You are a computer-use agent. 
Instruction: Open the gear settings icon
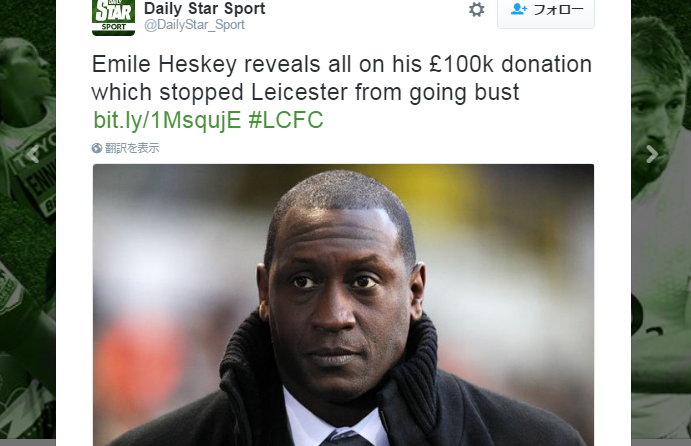point(476,9)
